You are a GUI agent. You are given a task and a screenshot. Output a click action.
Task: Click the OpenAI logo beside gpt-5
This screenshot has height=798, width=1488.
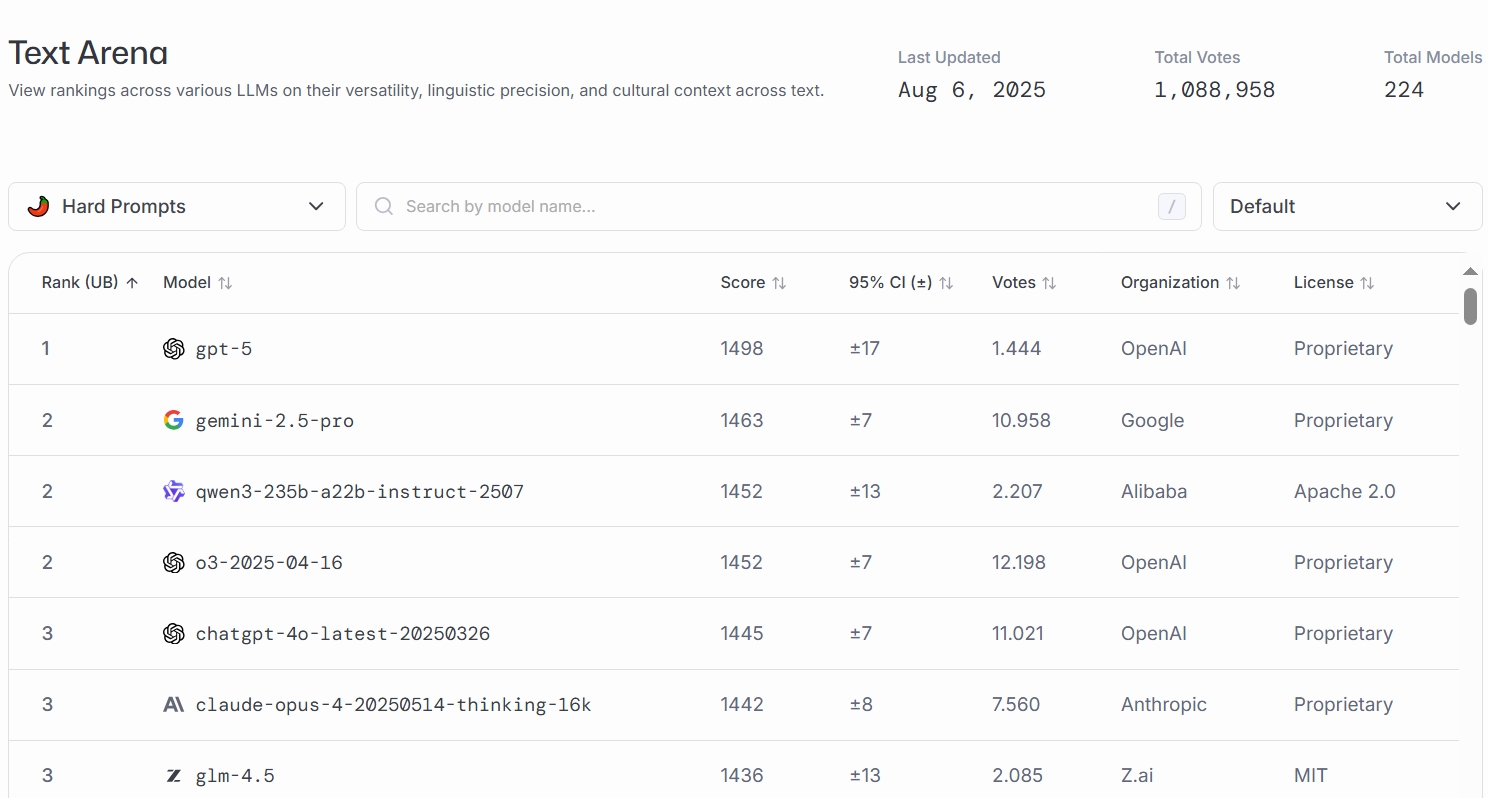point(174,349)
